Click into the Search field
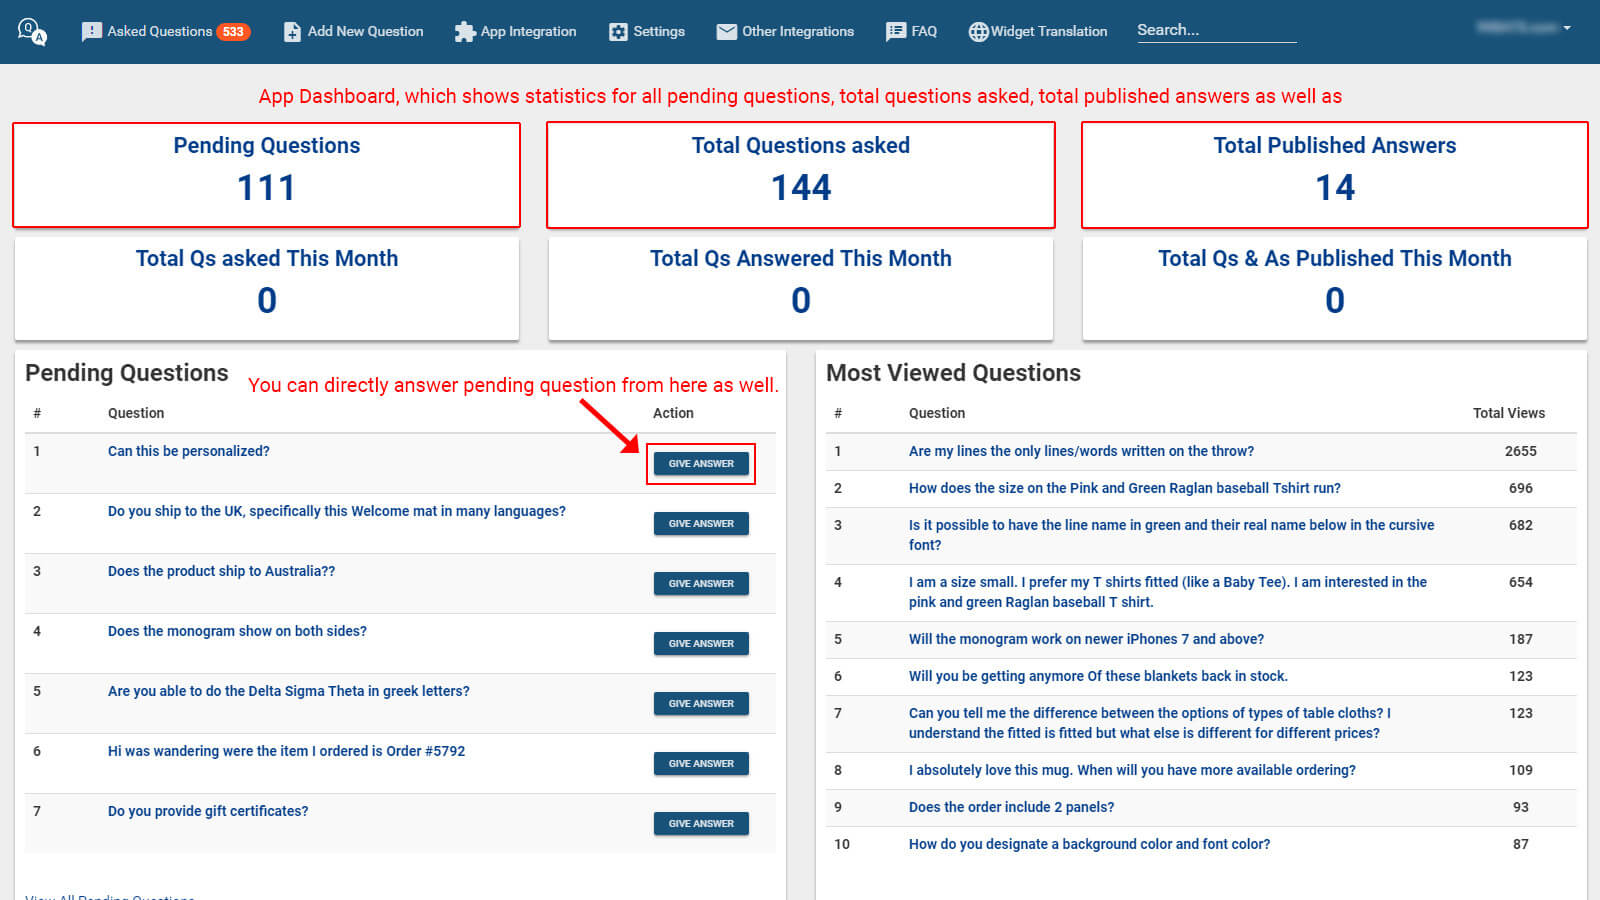1600x900 pixels. (1216, 31)
